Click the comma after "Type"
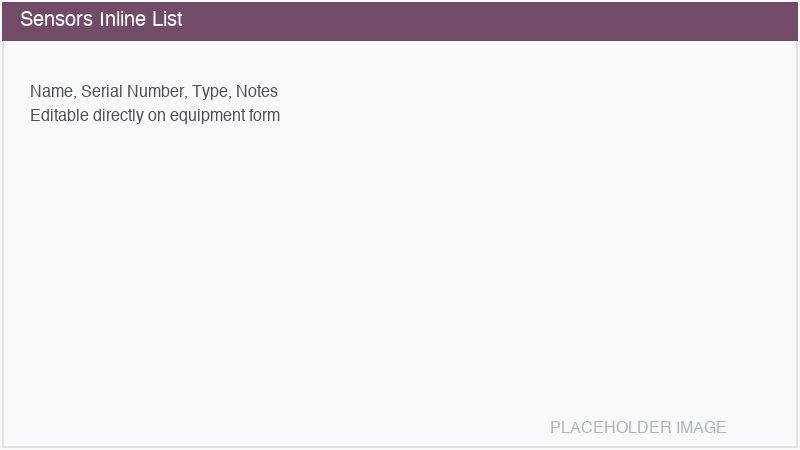 tap(231, 96)
